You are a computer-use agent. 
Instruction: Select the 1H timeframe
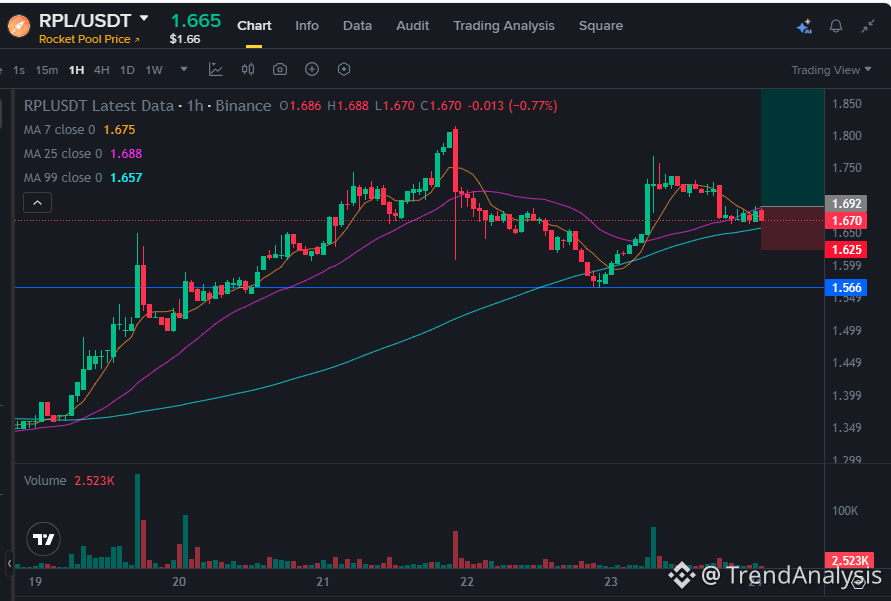[76, 70]
